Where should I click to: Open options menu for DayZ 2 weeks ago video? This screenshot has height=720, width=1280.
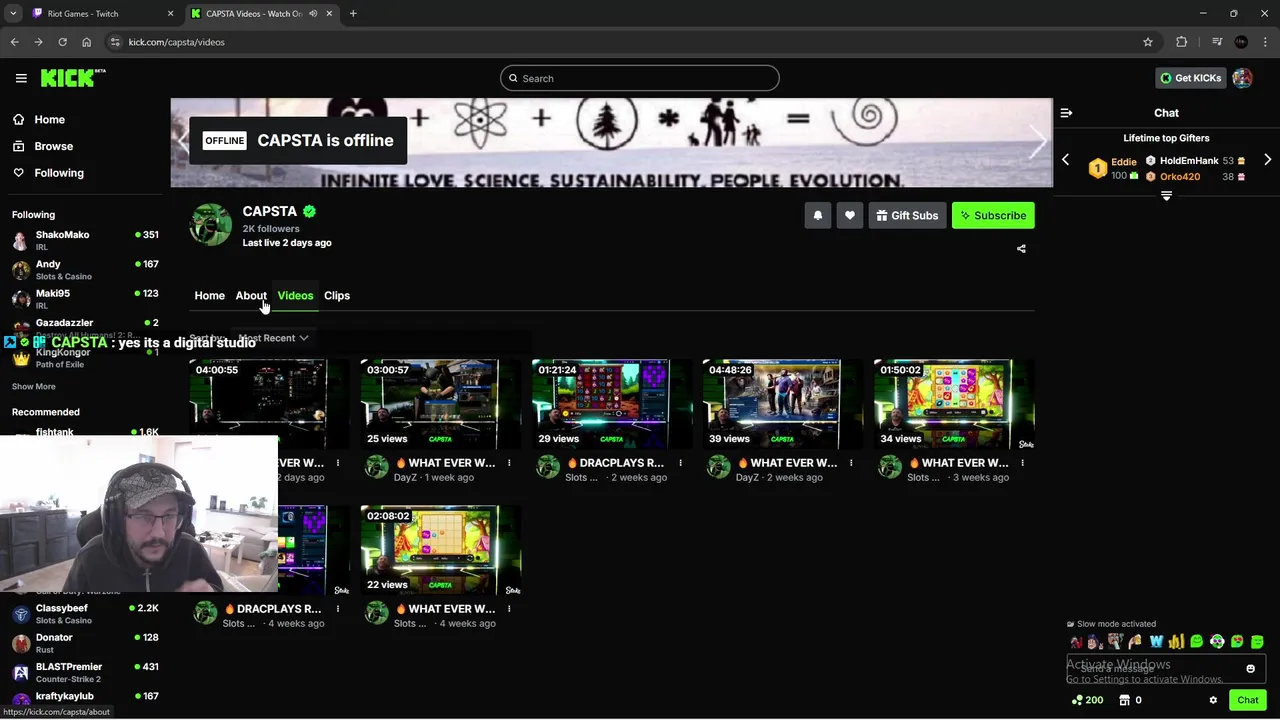point(851,463)
